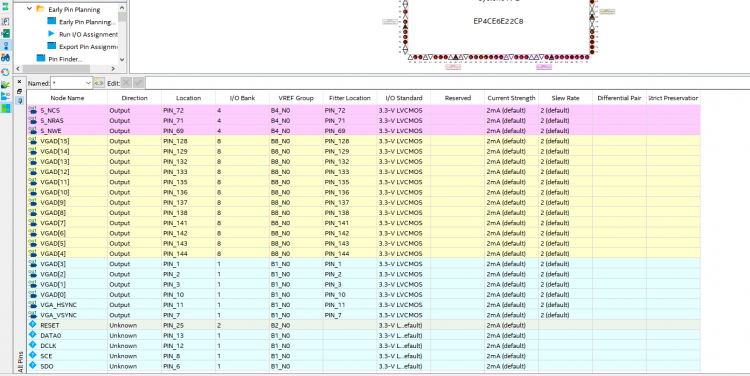Screen dimensions: 750x376
Task: Click the green blocks icon in the left toolbar
Action: click(x=5, y=109)
